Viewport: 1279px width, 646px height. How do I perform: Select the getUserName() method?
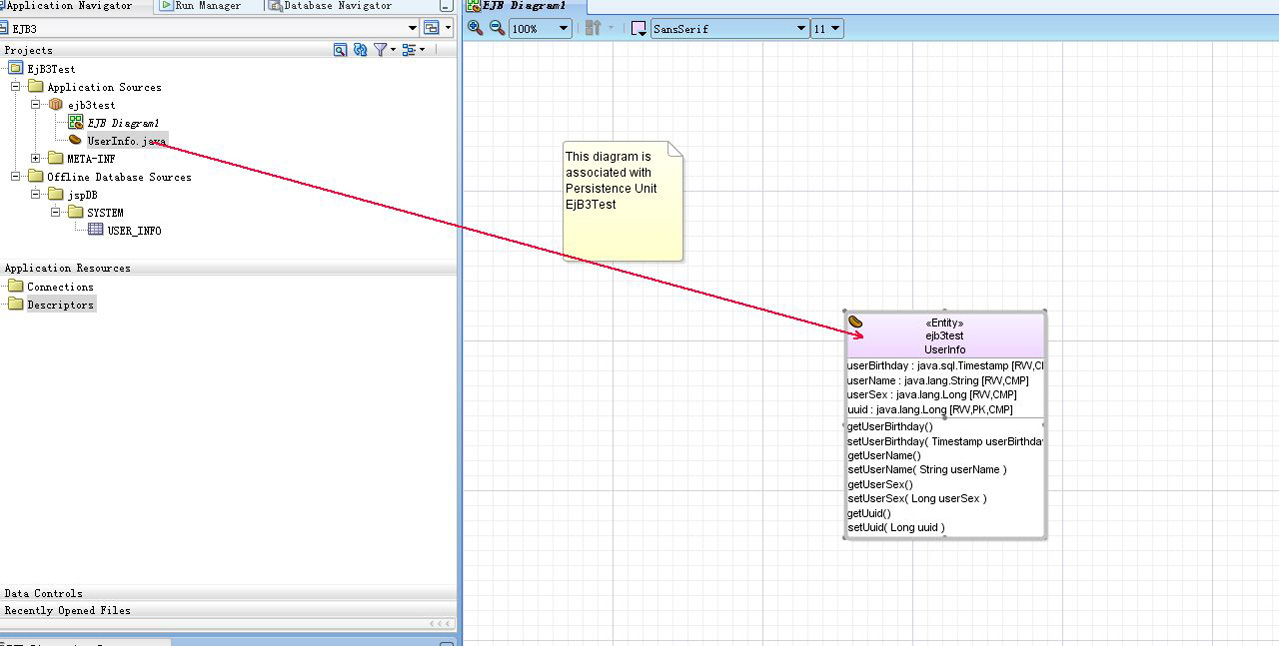click(884, 456)
